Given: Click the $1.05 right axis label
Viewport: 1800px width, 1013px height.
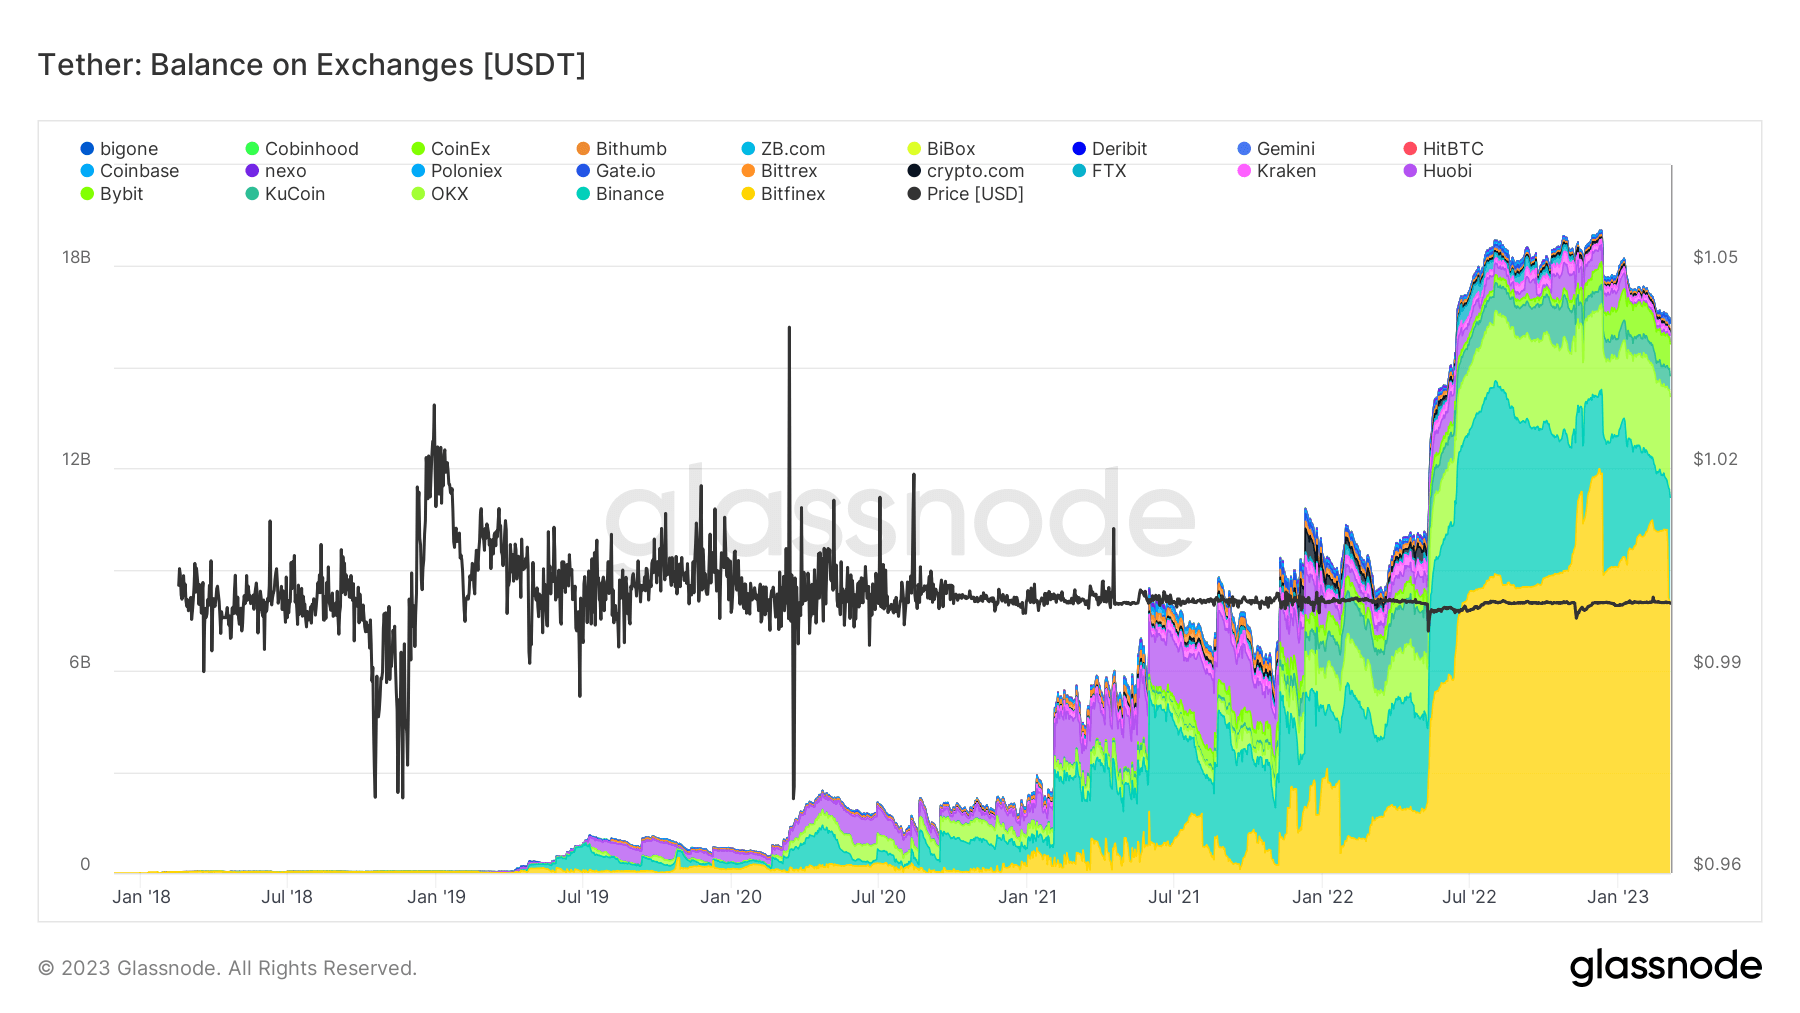Looking at the screenshot, I should (x=1716, y=257).
